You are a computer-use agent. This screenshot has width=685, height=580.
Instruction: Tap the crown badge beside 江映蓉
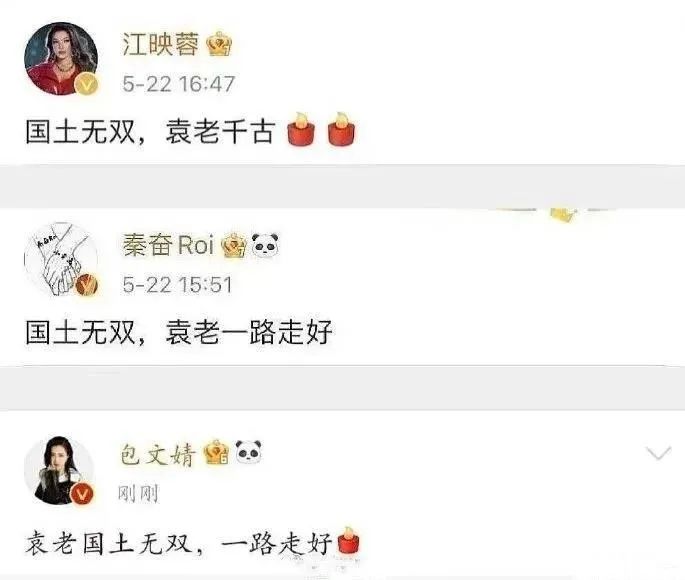[219, 44]
